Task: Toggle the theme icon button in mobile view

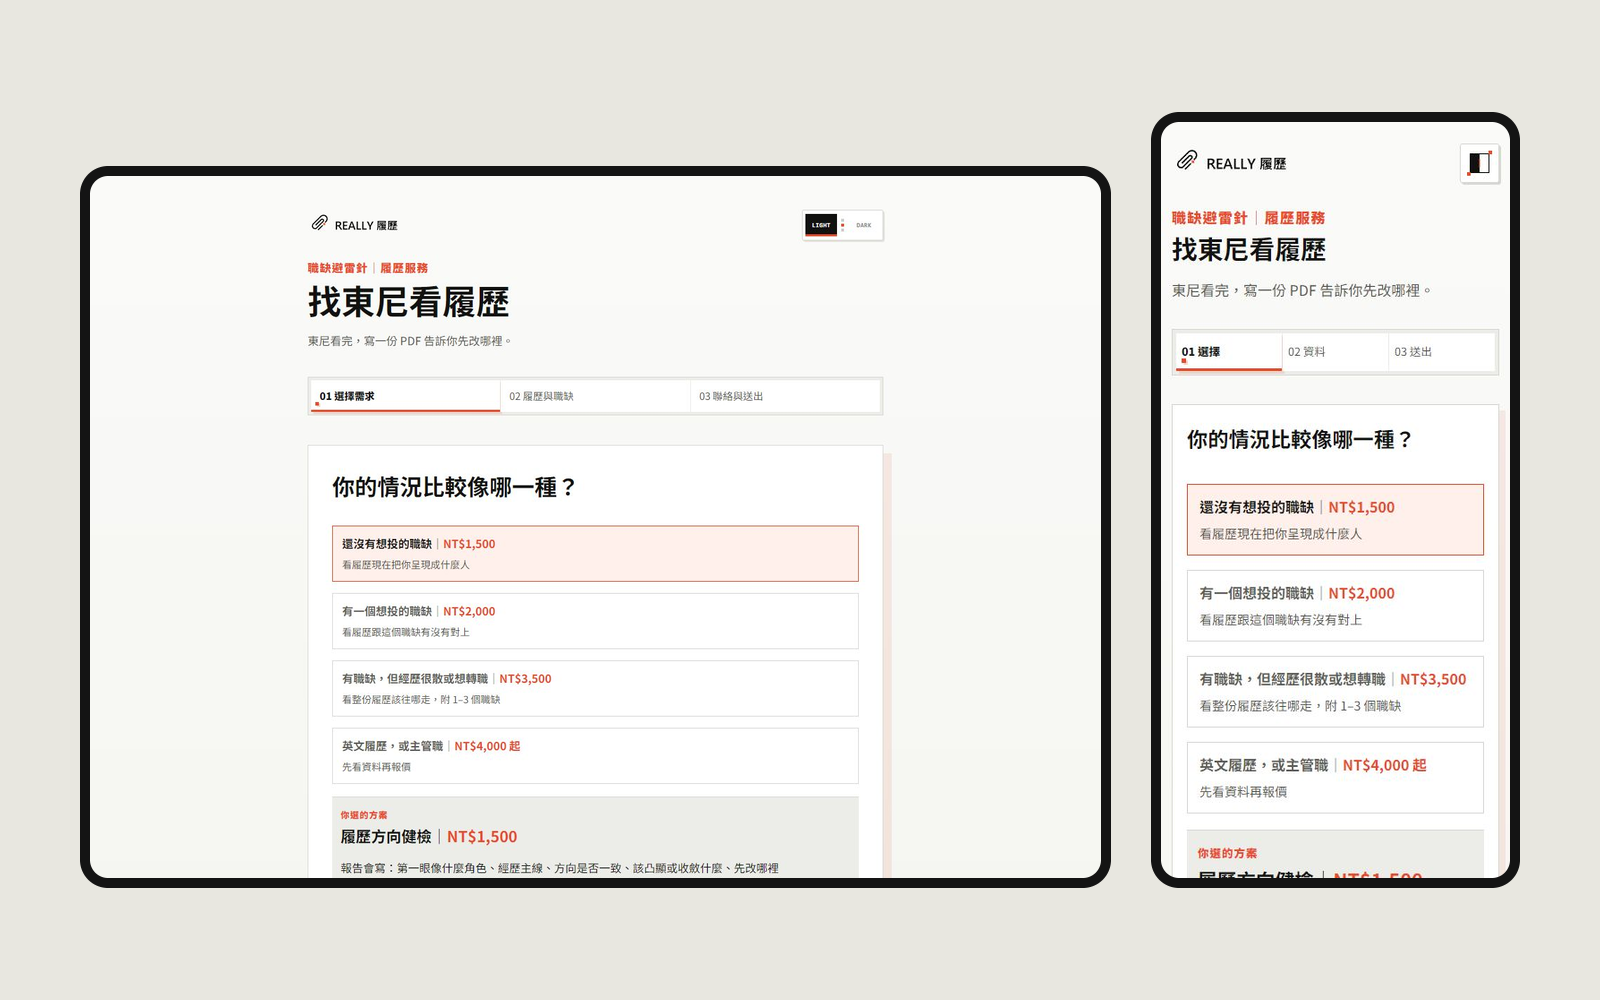Action: [1479, 163]
